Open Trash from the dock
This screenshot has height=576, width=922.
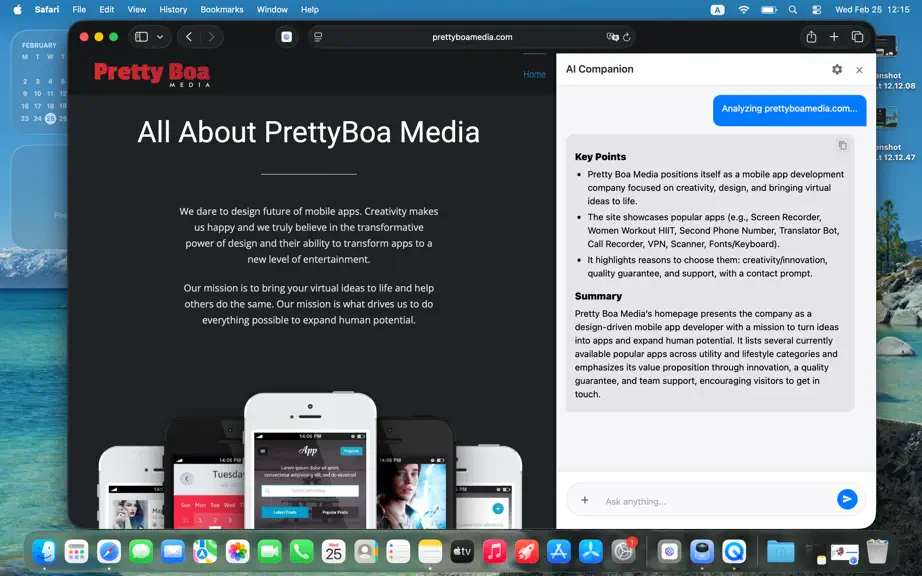pyautogui.click(x=877, y=551)
